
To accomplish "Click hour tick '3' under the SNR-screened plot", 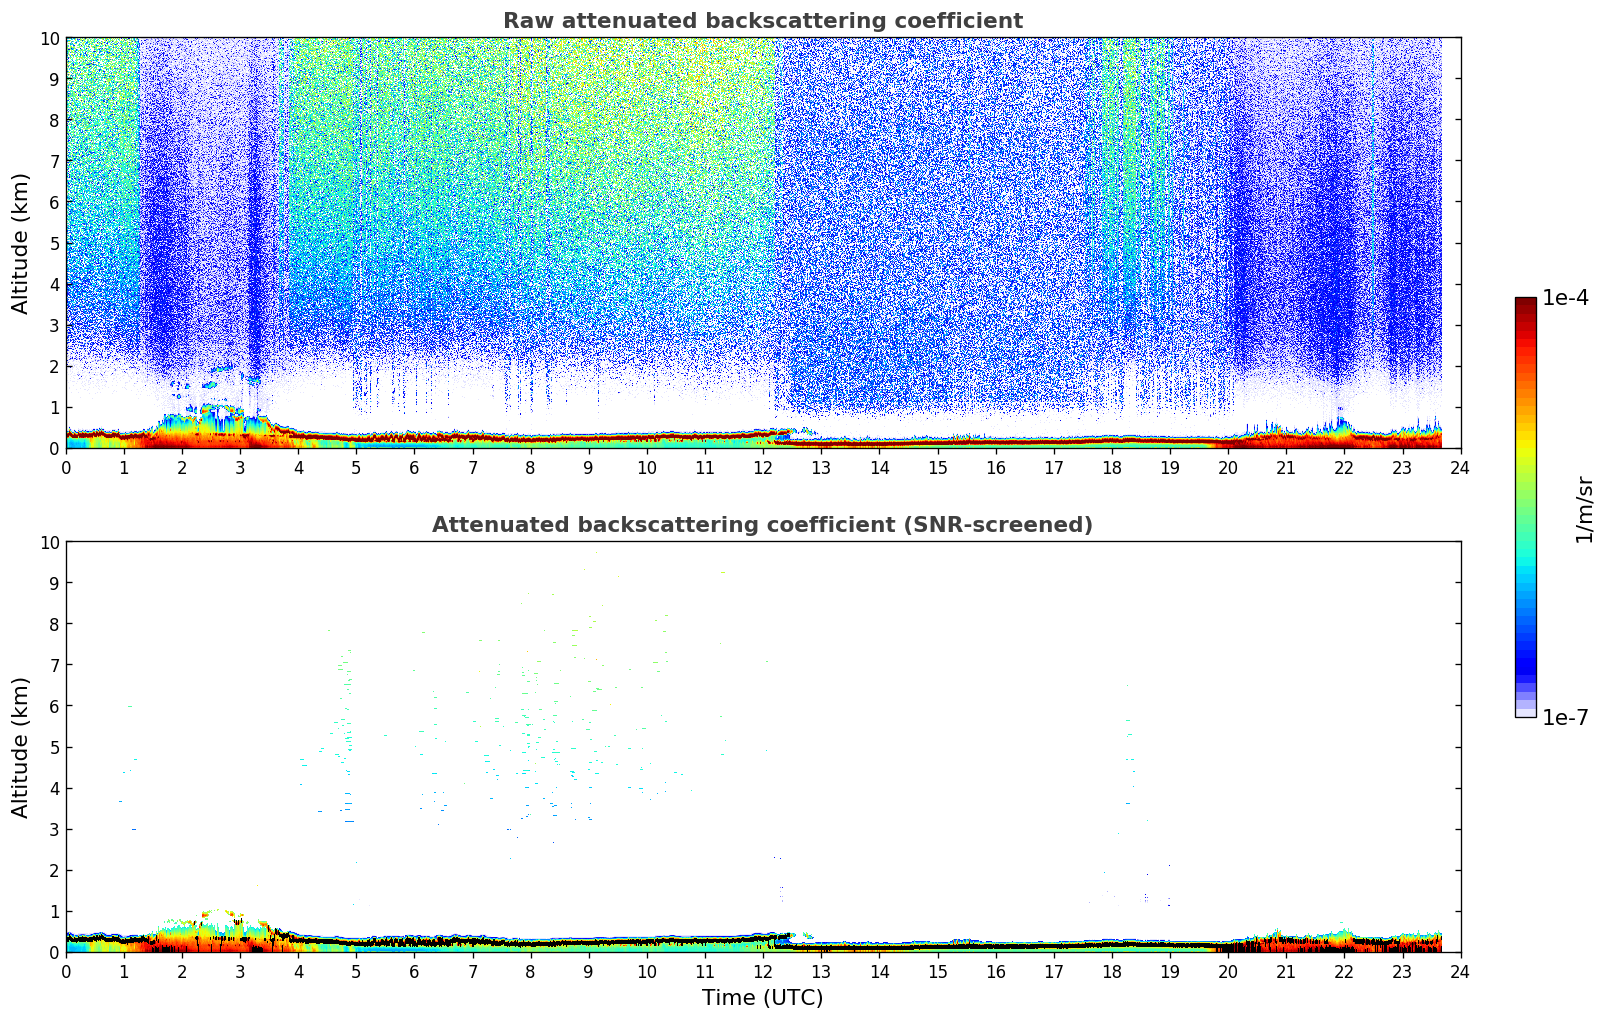I will click(x=241, y=971).
